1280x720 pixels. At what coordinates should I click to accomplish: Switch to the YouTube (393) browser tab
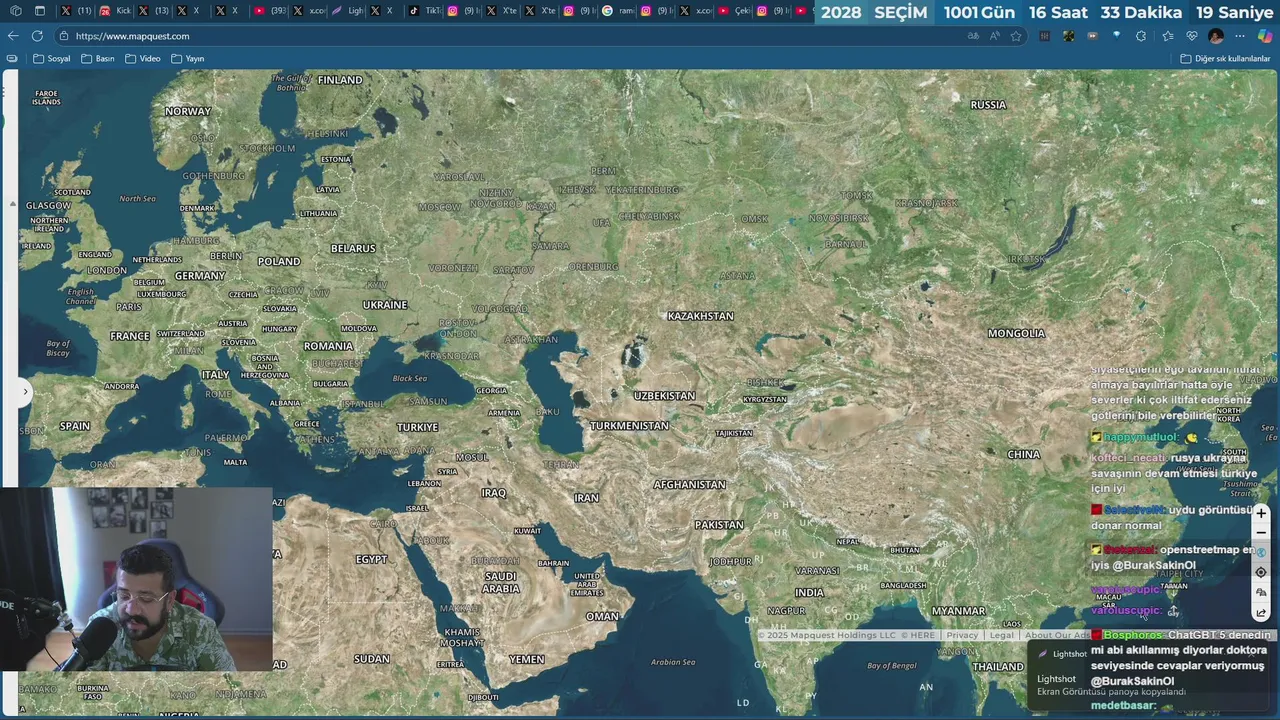click(270, 11)
